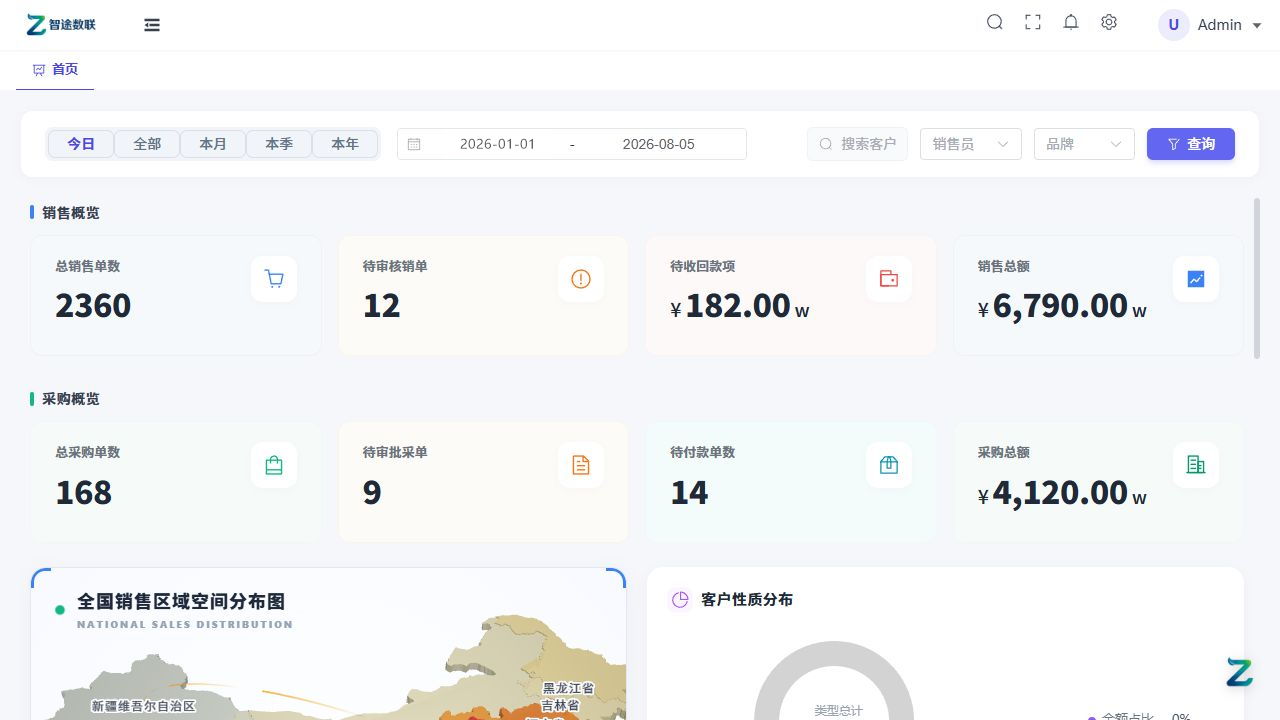The image size is (1280, 720).
Task: Open the search magnifier in header
Action: coord(995,22)
